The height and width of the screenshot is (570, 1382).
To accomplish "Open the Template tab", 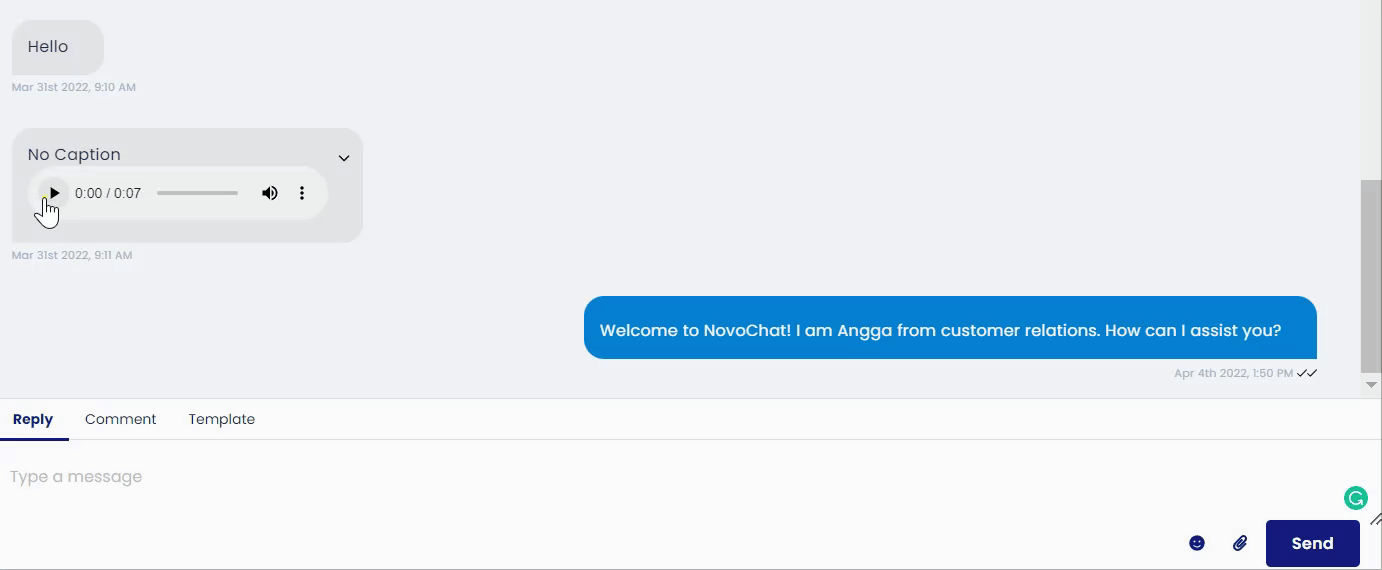I will [222, 419].
